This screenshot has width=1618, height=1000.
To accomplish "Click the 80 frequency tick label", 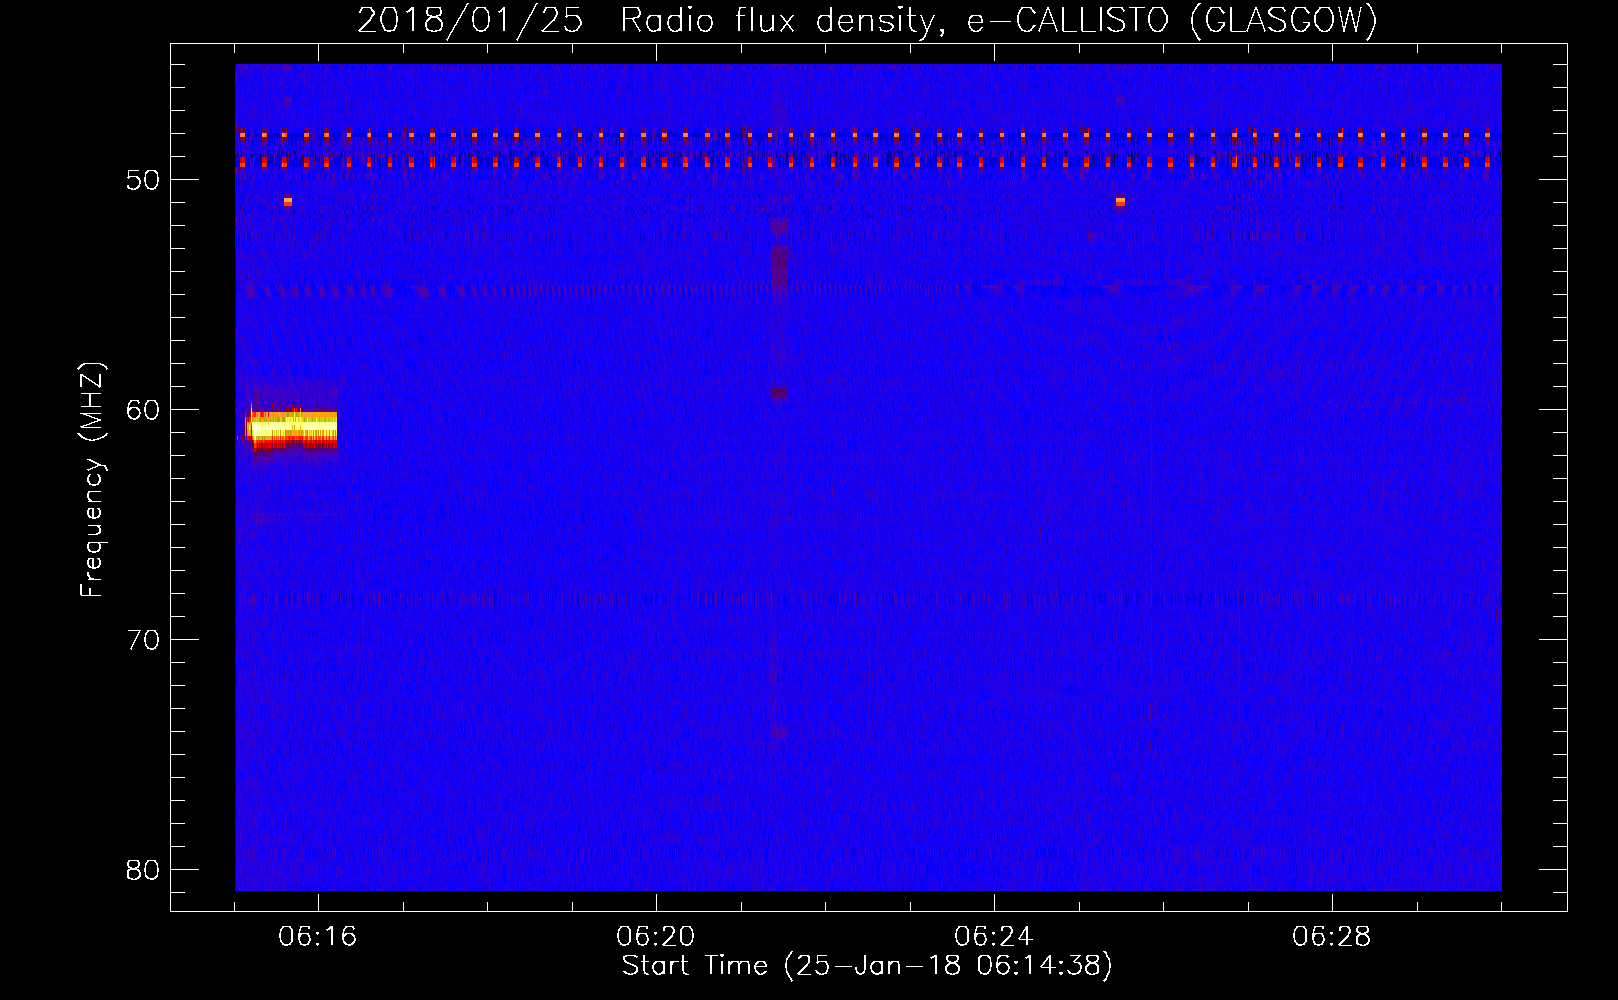I will pyautogui.click(x=144, y=870).
